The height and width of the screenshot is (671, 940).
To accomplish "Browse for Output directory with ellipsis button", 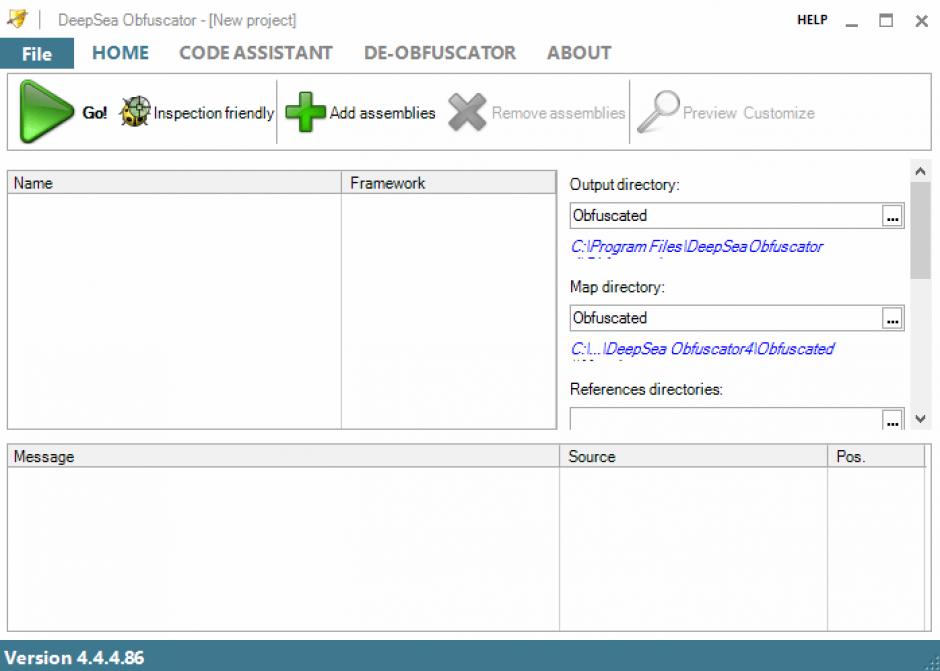I will 892,216.
